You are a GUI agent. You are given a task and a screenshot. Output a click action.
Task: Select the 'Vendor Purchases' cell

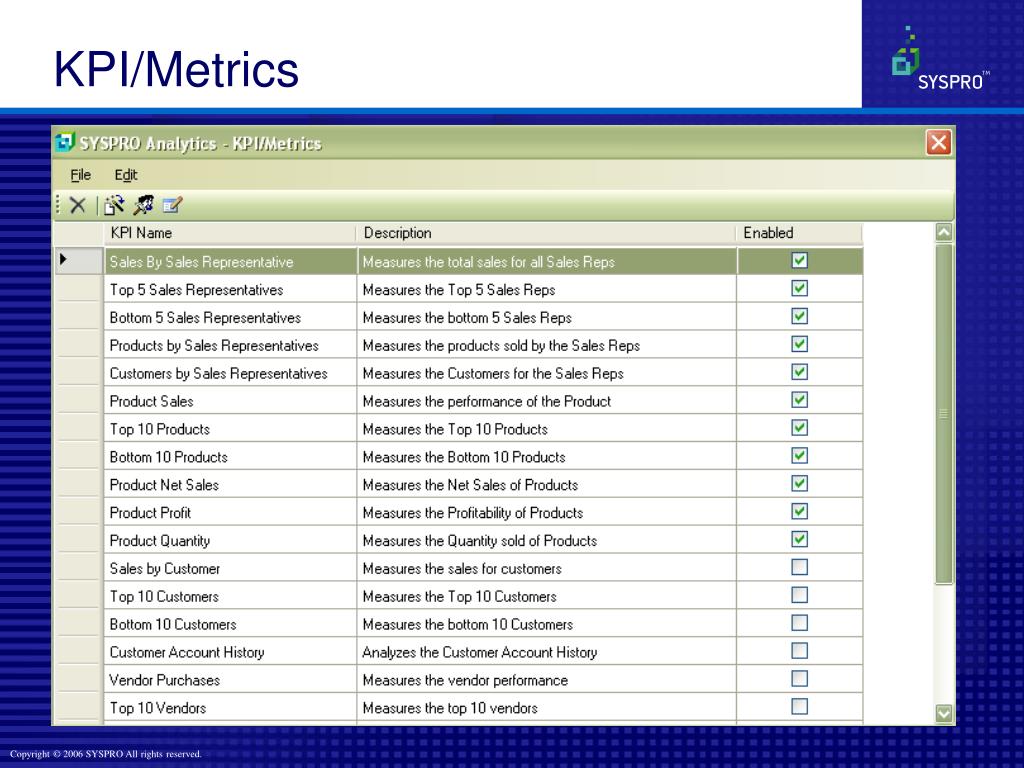(231, 680)
